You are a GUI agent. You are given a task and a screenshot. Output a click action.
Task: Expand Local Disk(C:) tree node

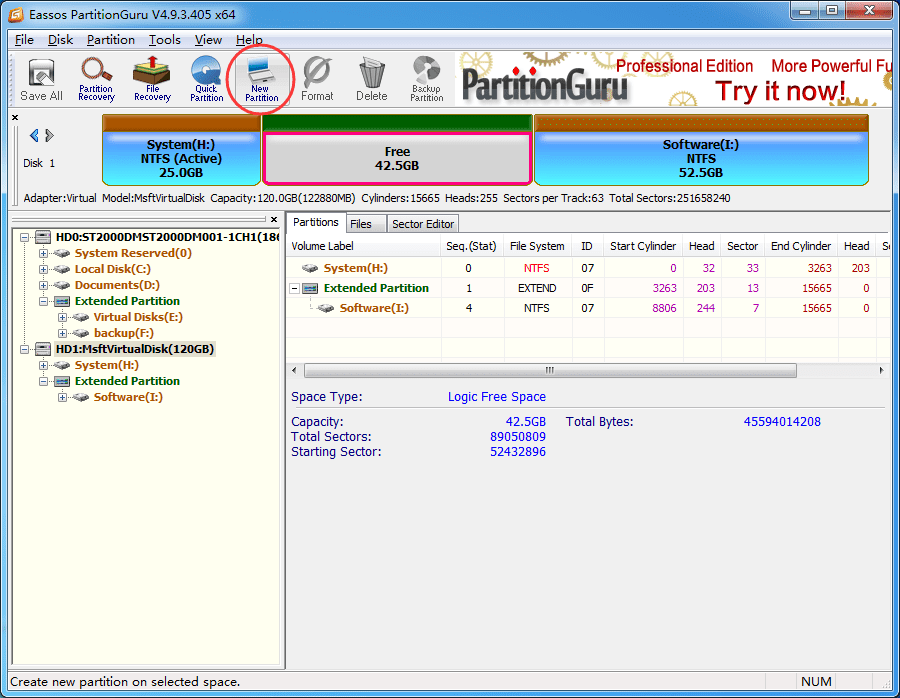coord(43,269)
